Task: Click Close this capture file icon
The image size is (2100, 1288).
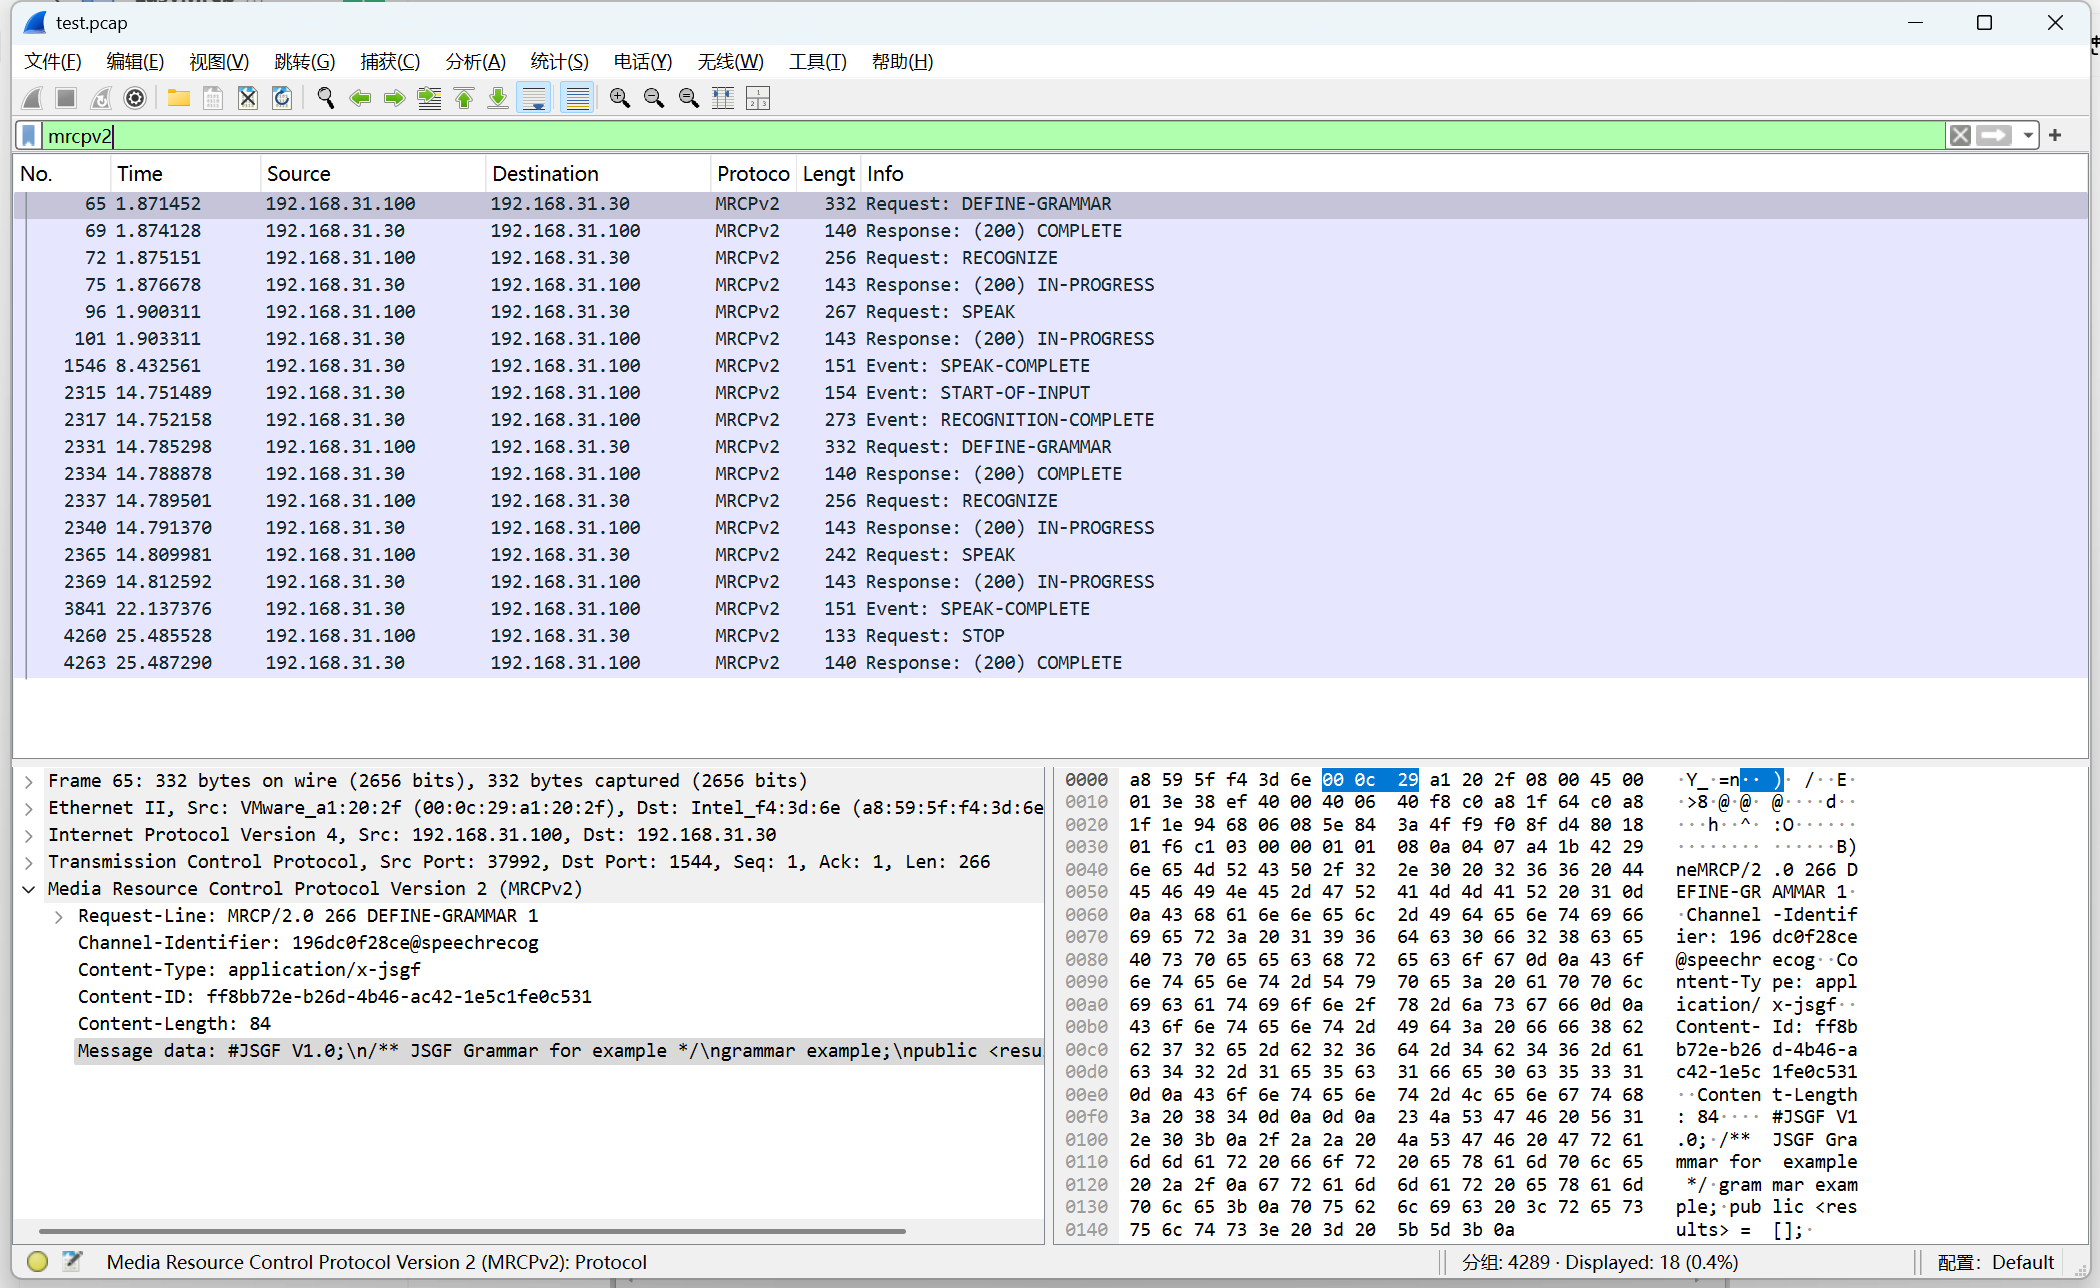Action: point(247,98)
